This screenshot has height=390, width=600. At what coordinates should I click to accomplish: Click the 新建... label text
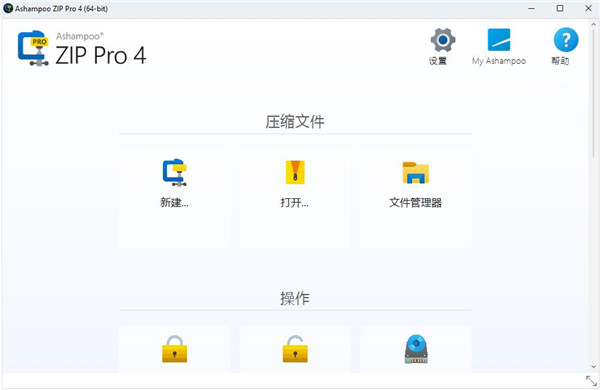coord(174,202)
